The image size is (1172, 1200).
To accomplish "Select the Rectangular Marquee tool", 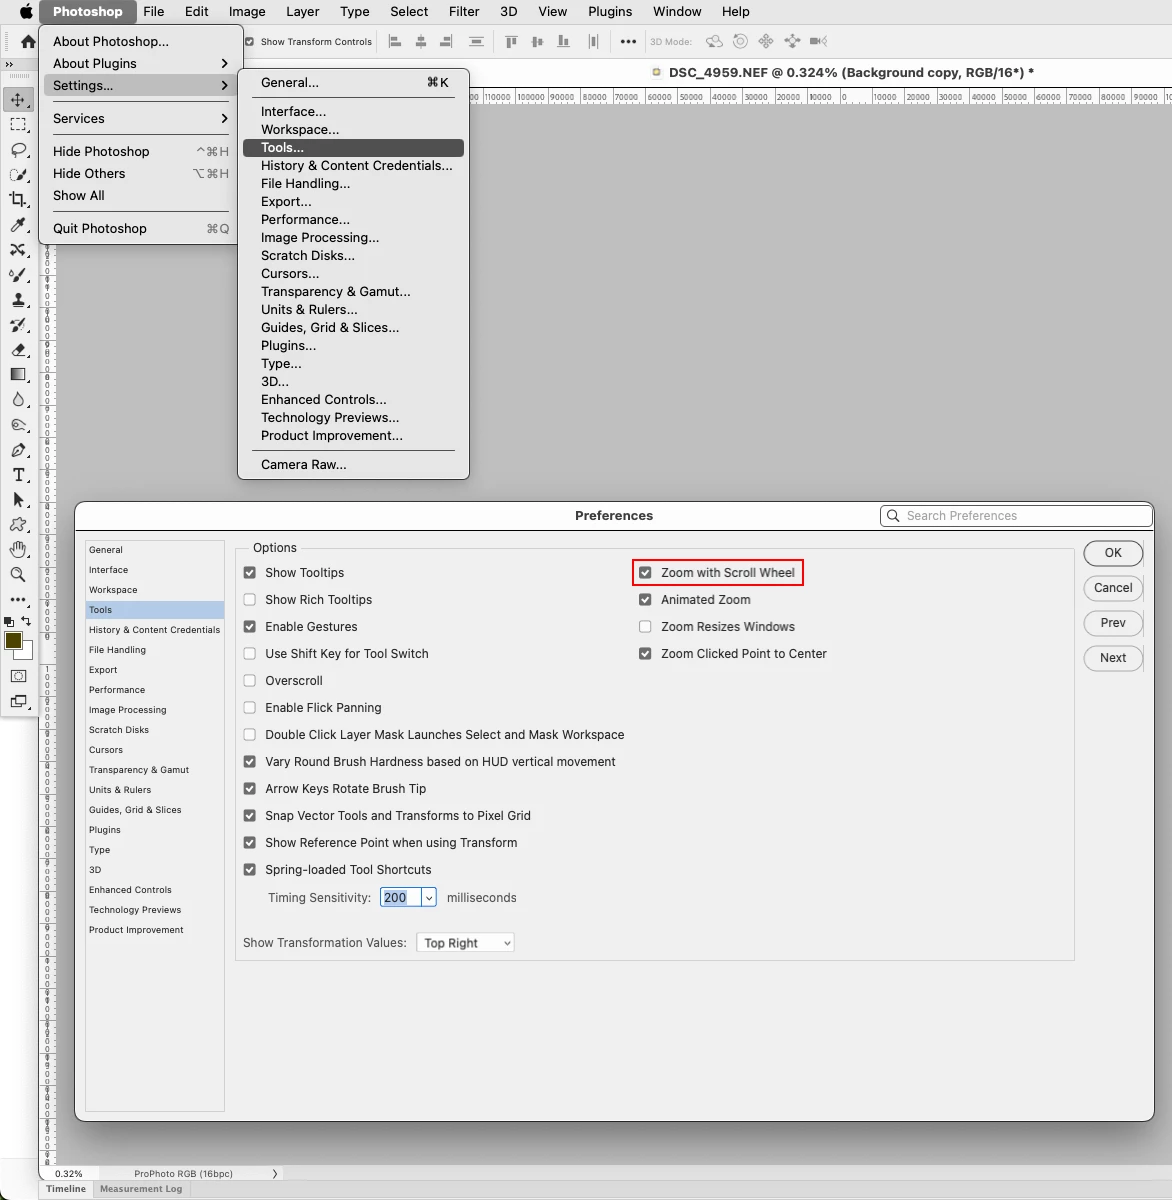I will coord(18,124).
